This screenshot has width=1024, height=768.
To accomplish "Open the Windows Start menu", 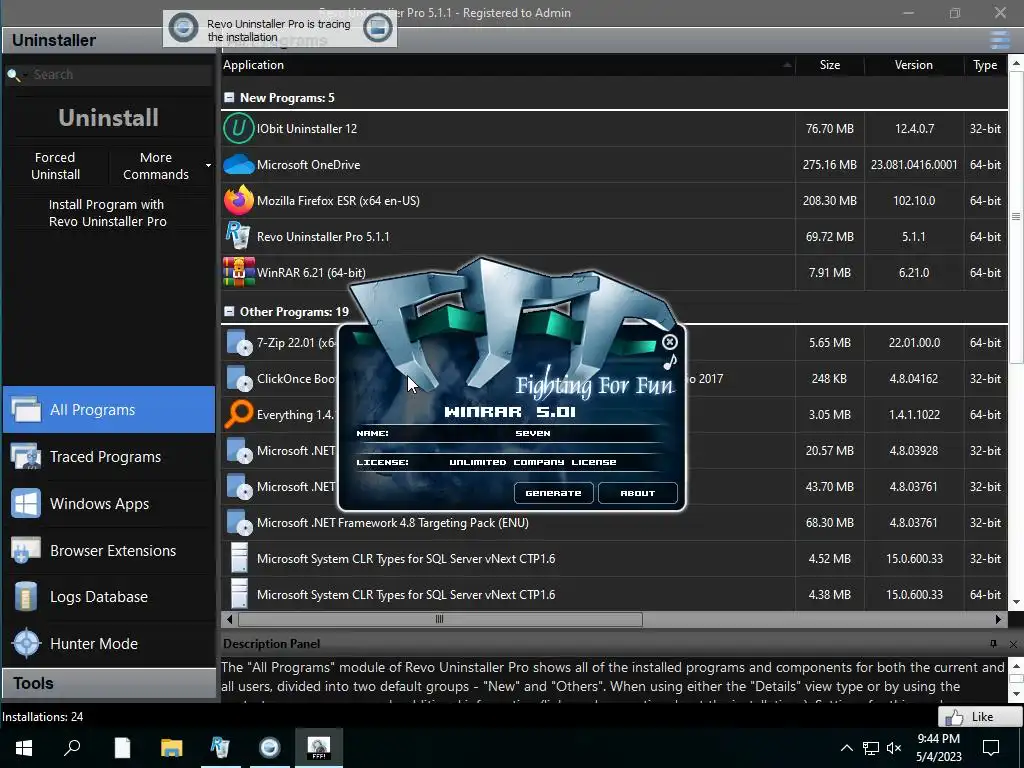I will (24, 748).
